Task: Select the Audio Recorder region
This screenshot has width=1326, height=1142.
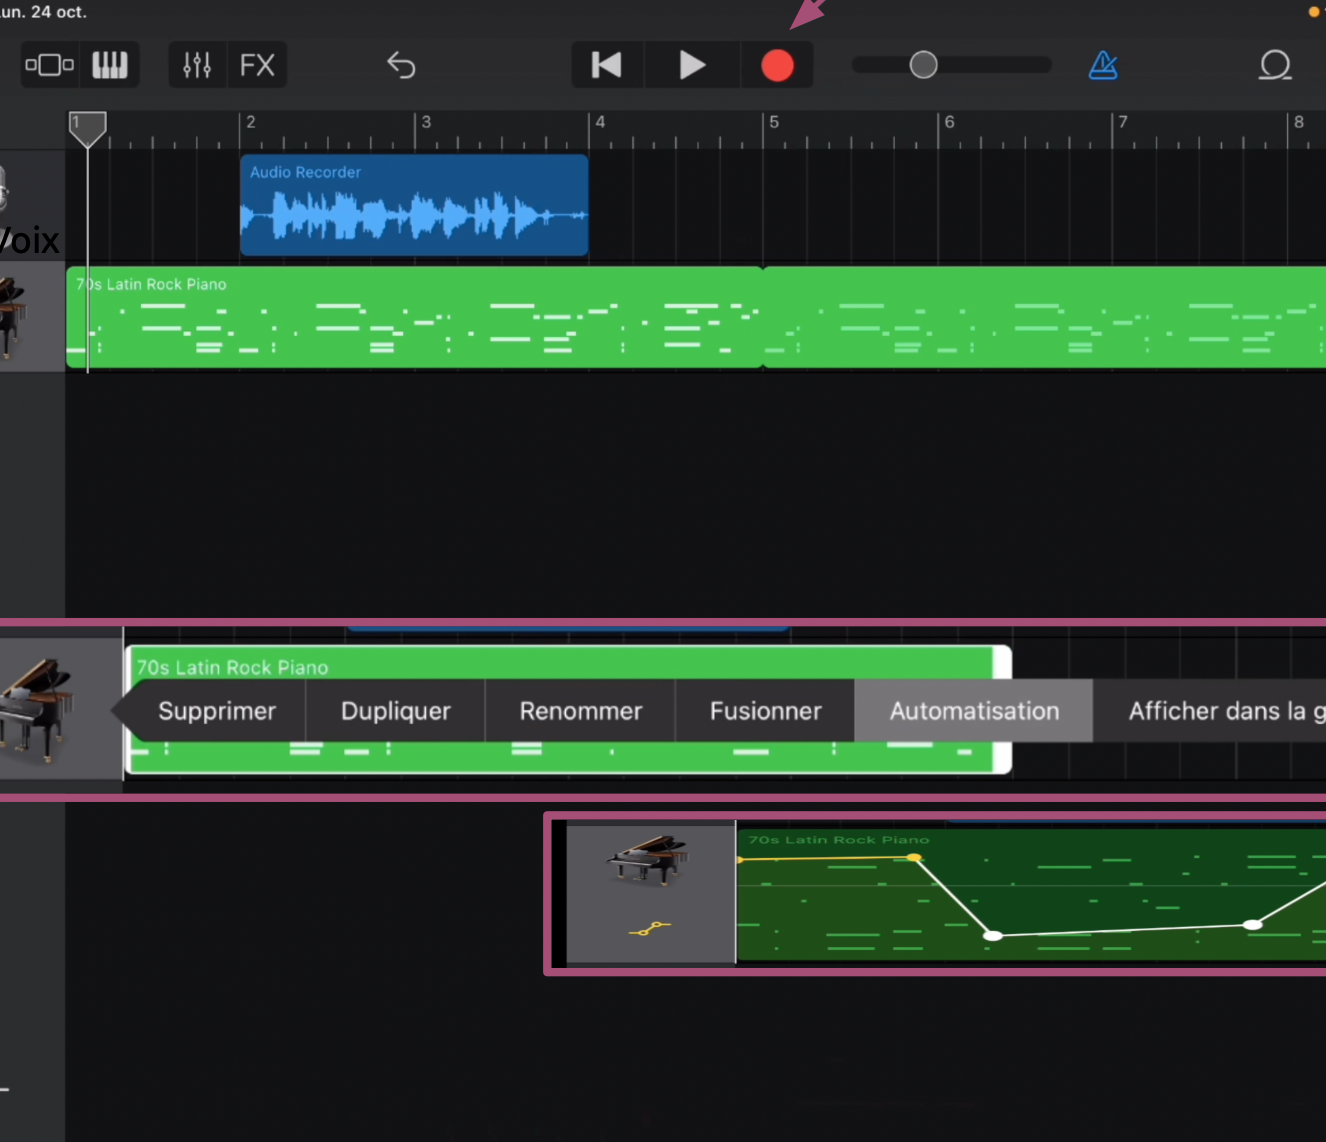Action: [414, 205]
